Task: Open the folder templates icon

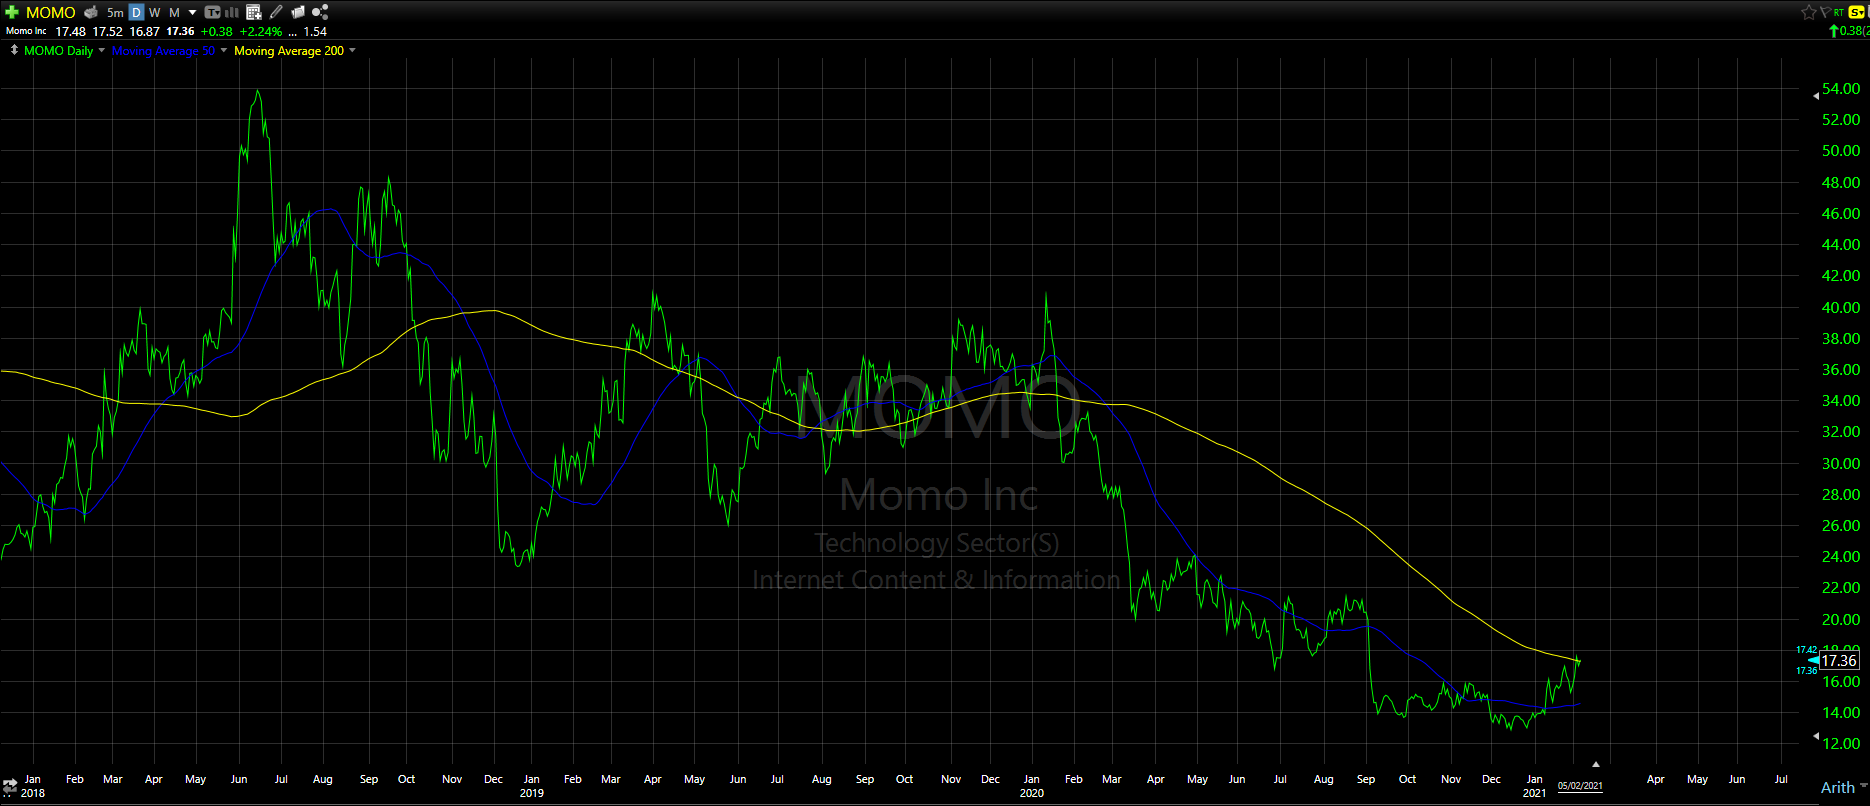Action: [x=297, y=12]
